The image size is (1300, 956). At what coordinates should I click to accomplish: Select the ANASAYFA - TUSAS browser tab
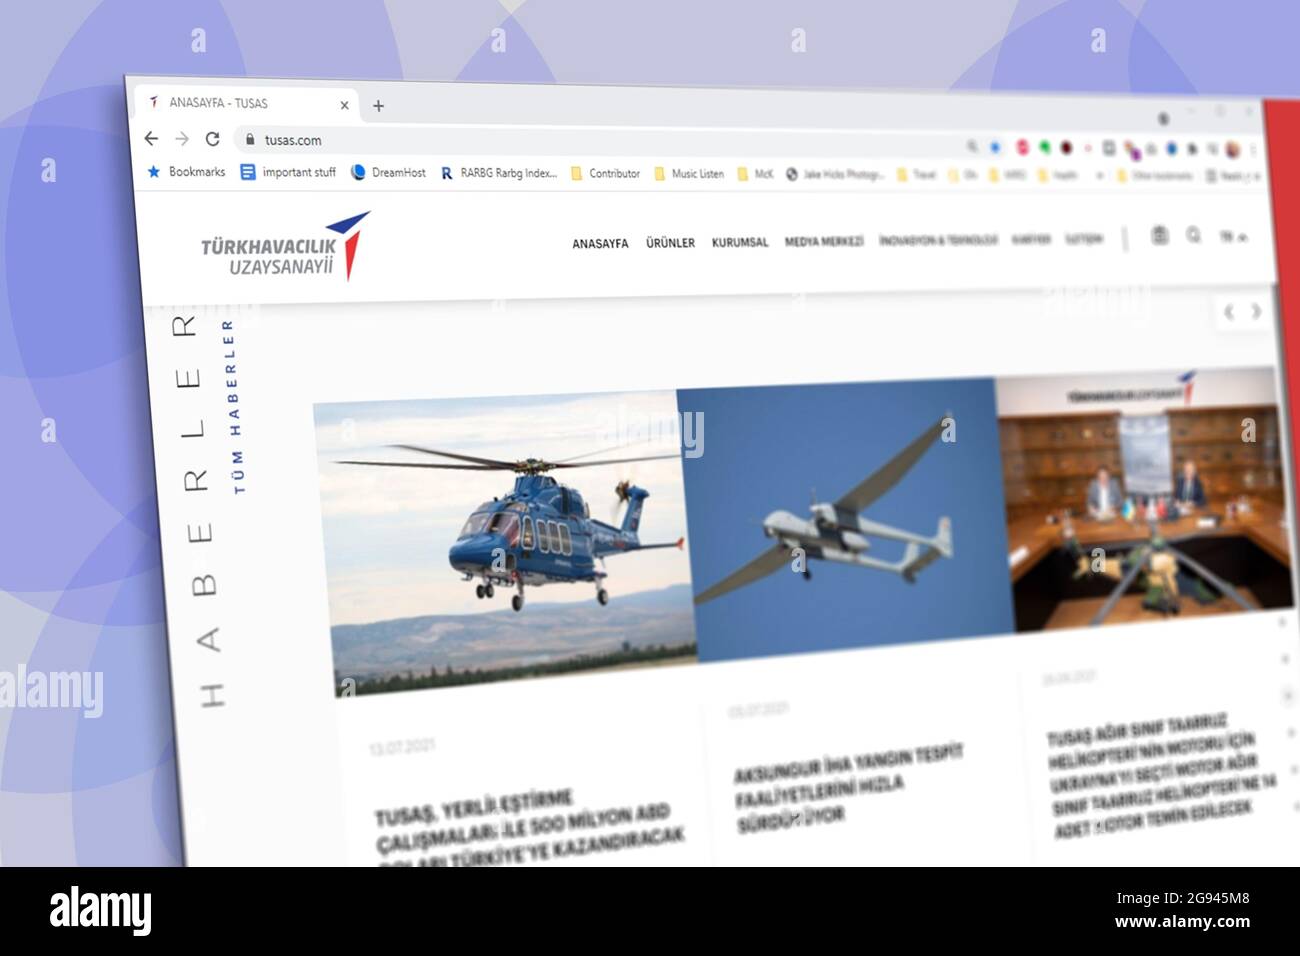pos(246,103)
